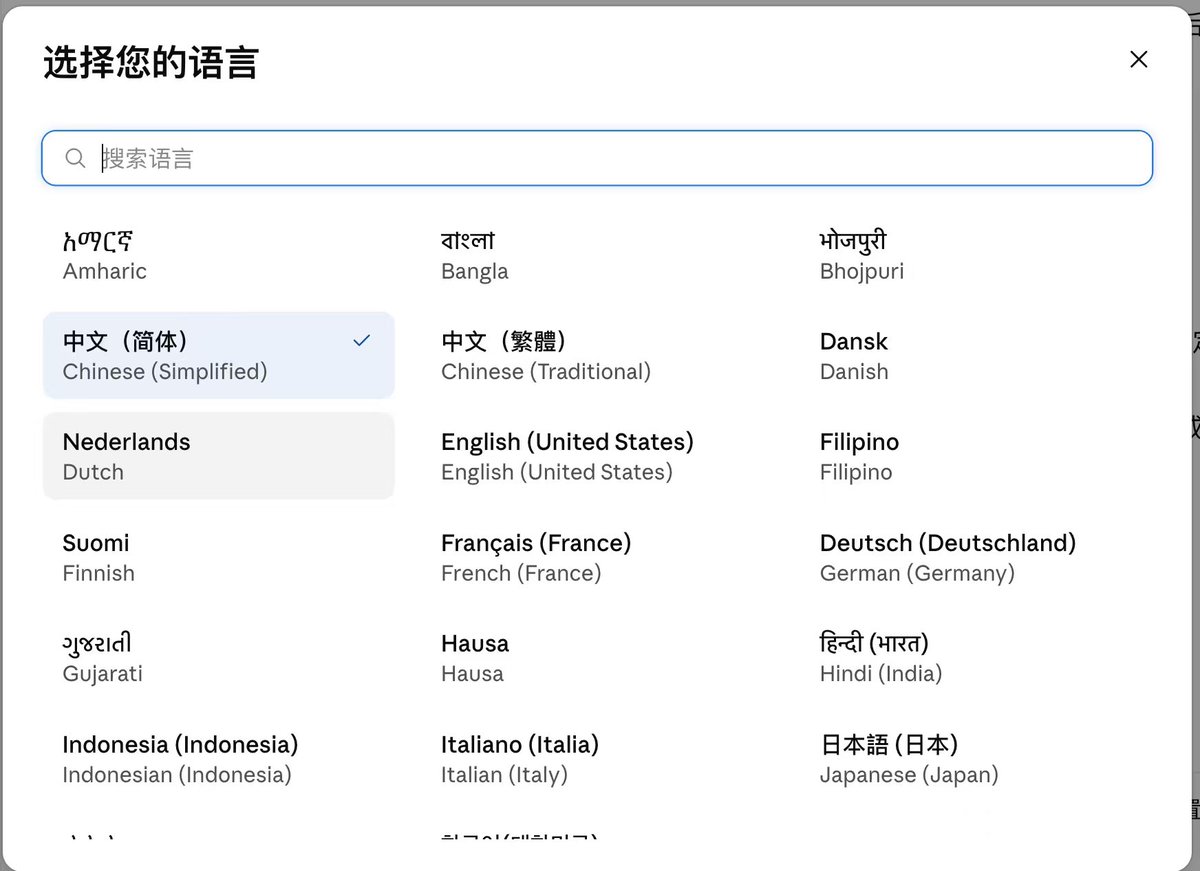Pick Hindi (India)
The image size is (1200, 871).
coord(976,657)
